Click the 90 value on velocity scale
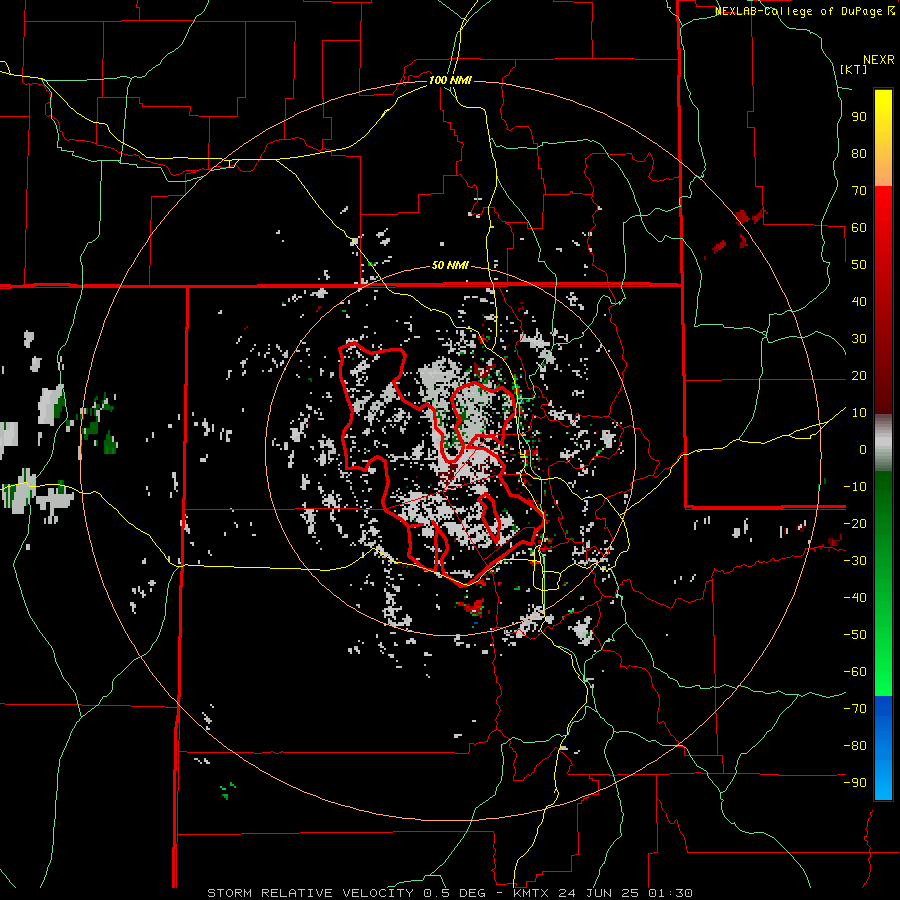 859,117
